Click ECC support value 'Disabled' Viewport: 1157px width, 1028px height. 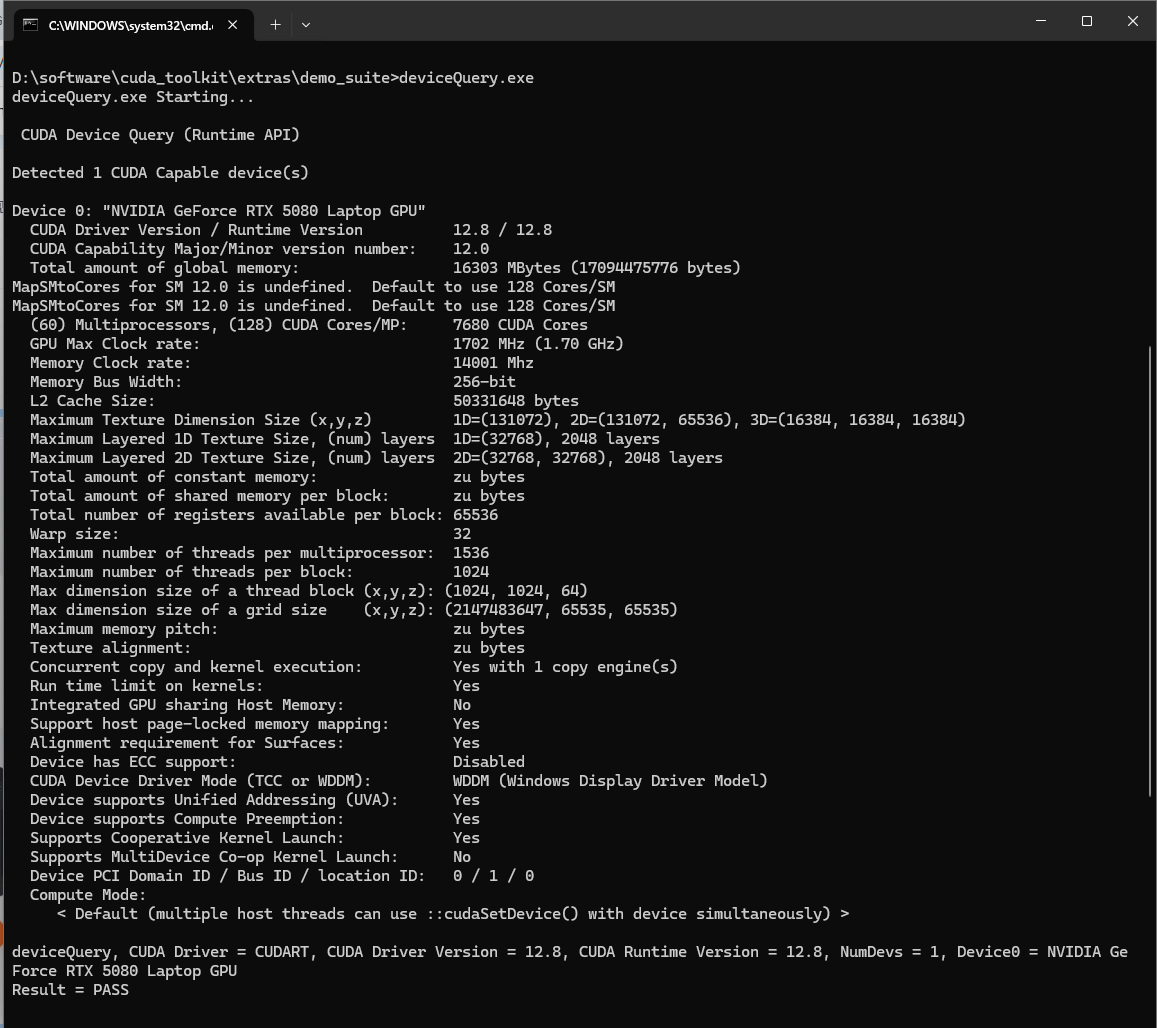point(488,762)
